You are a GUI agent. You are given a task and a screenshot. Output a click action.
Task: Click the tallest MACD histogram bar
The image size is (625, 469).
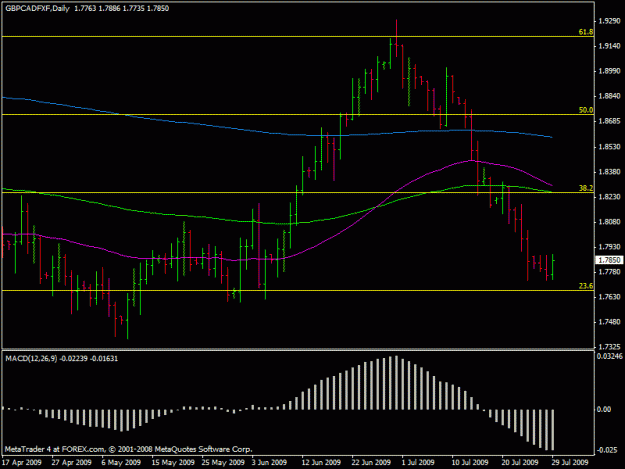click(x=396, y=383)
